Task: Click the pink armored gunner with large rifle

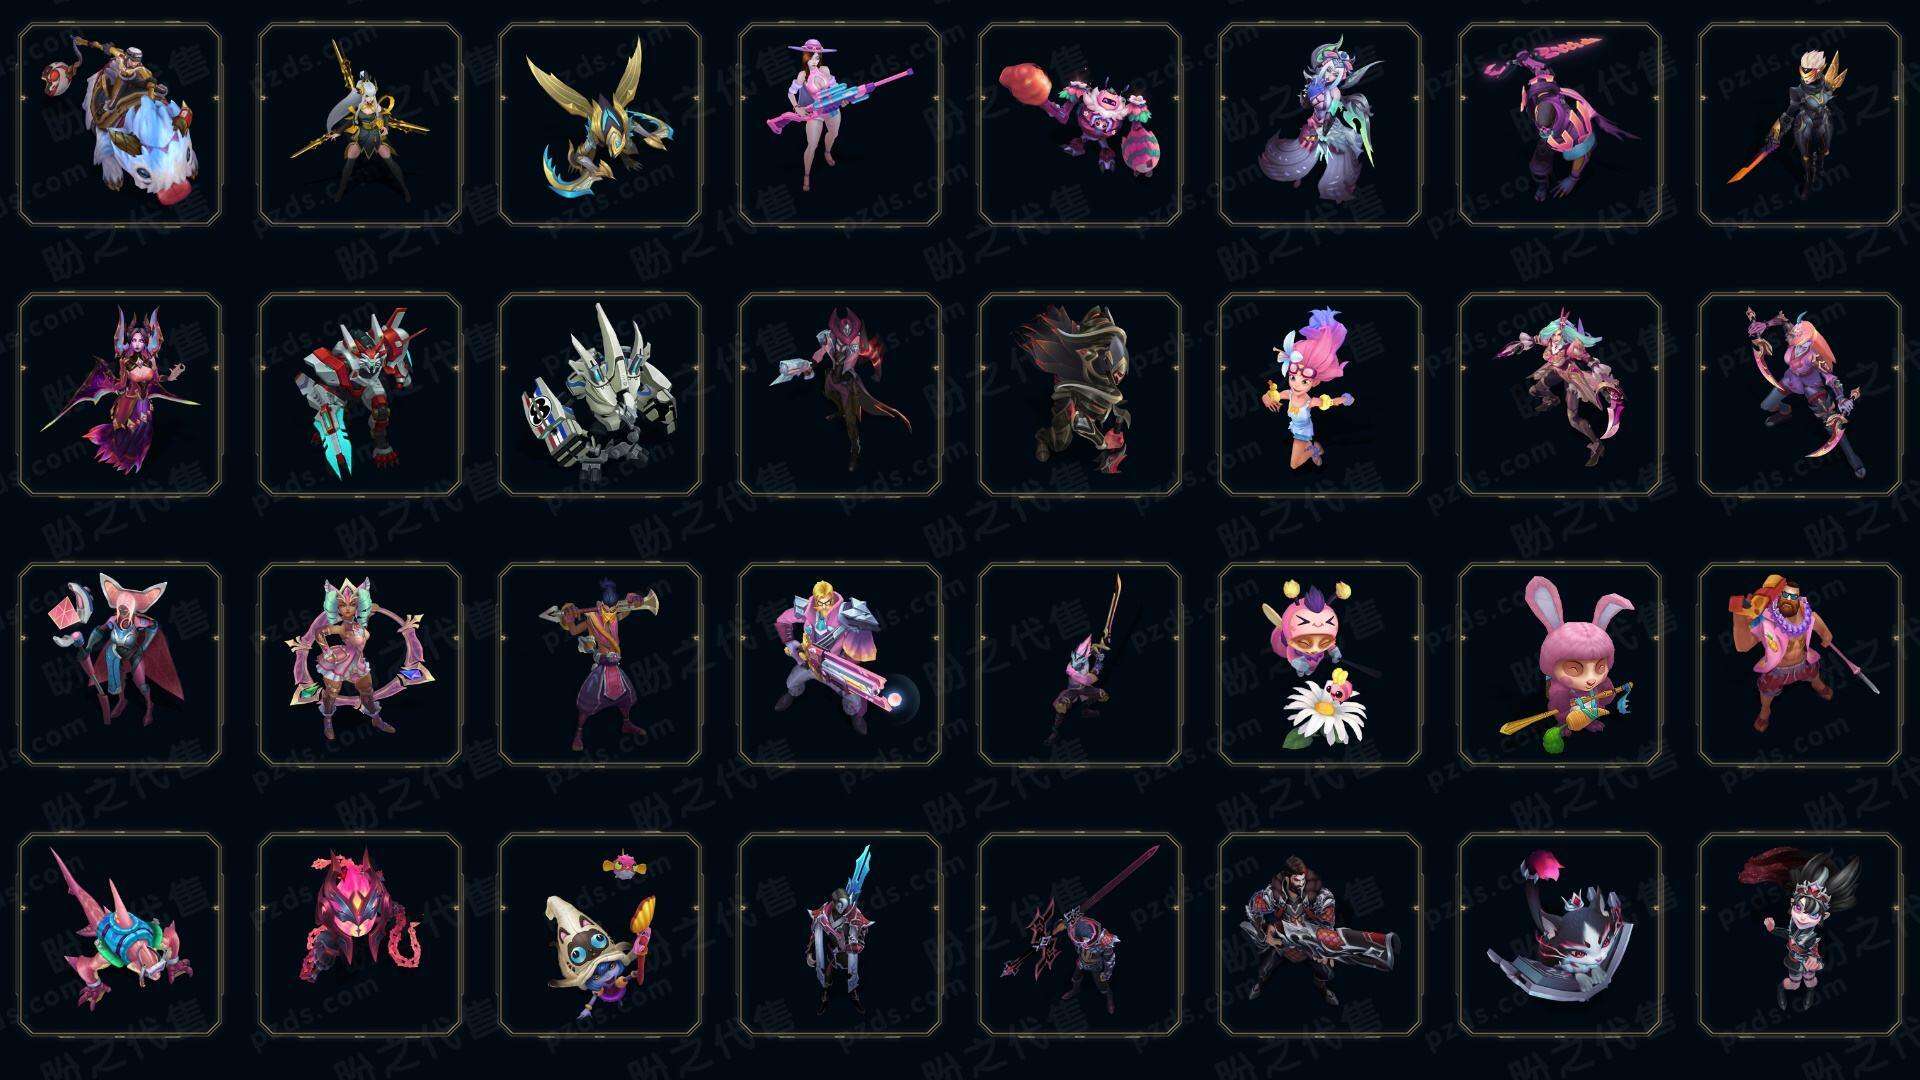Action: [x=840, y=664]
